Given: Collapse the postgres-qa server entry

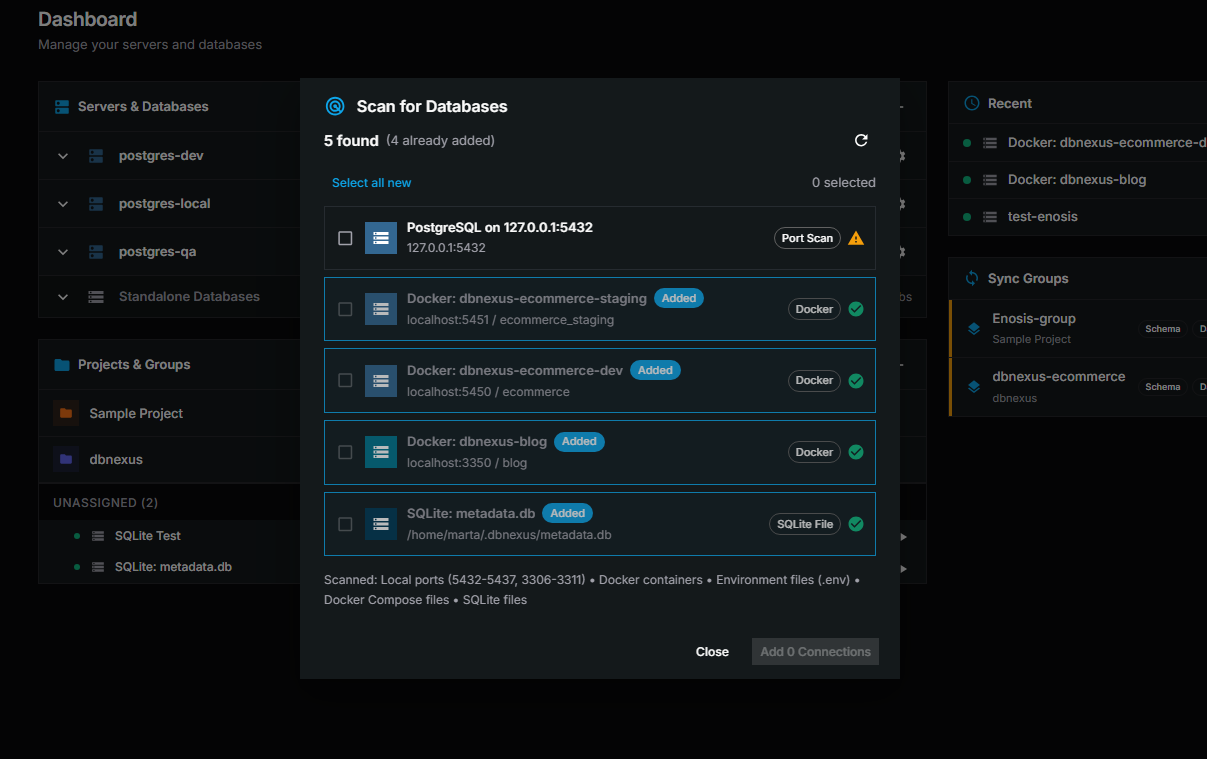Looking at the screenshot, I should (62, 251).
